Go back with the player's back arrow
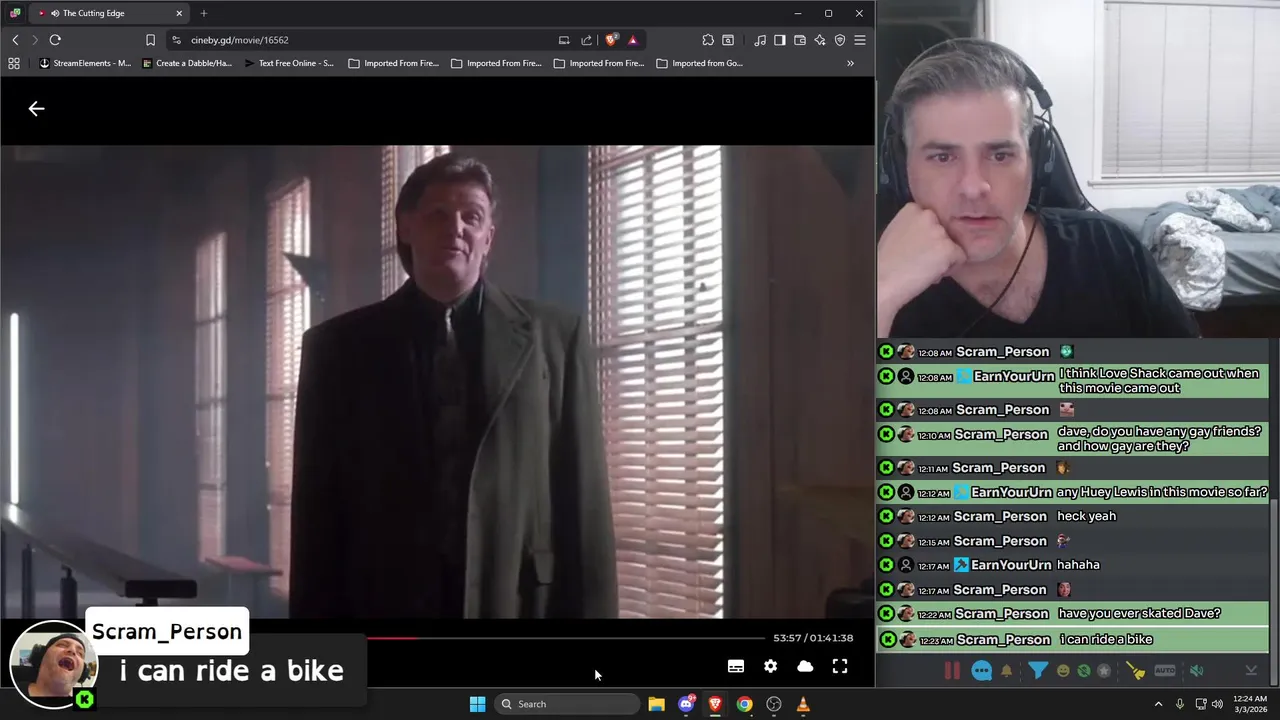The width and height of the screenshot is (1280, 720). click(36, 108)
